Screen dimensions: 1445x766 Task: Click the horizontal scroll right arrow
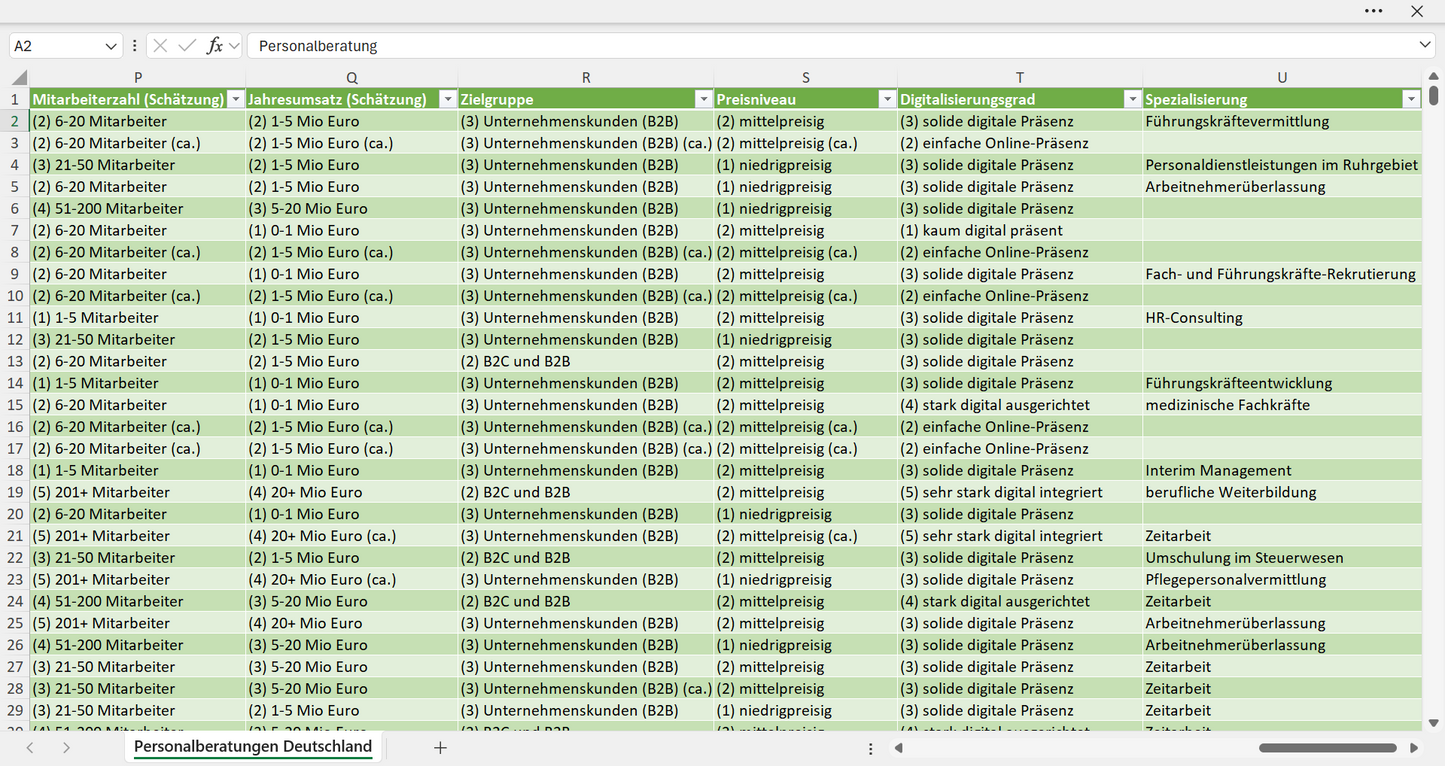pos(1414,748)
